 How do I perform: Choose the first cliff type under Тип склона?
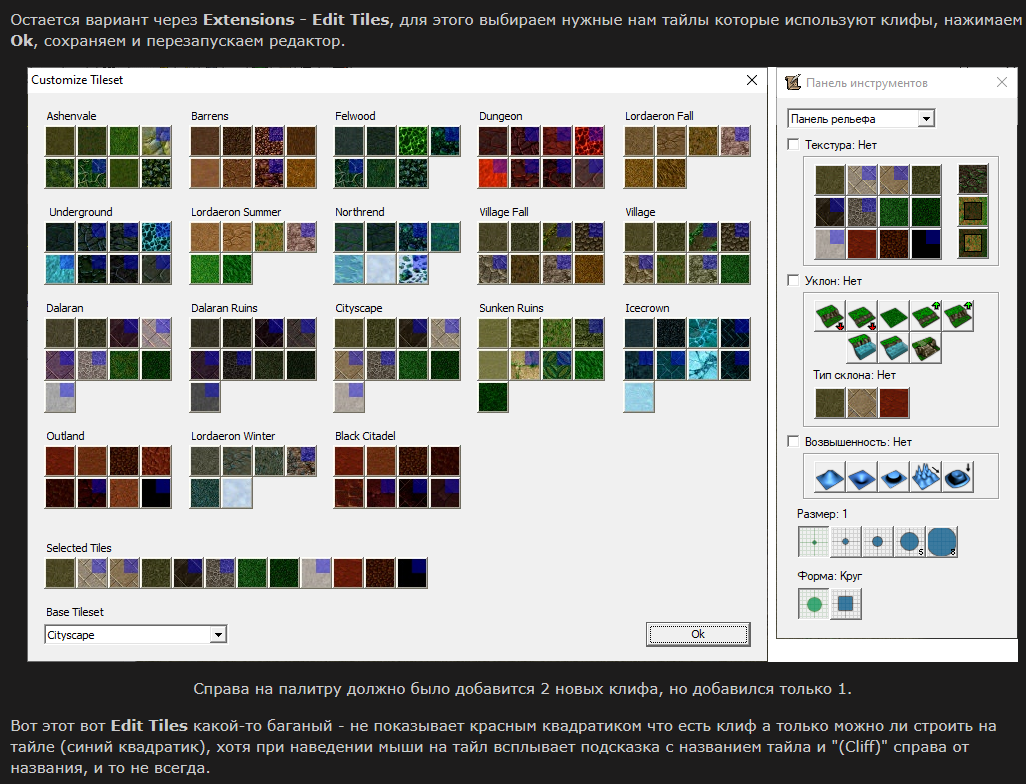(x=830, y=404)
